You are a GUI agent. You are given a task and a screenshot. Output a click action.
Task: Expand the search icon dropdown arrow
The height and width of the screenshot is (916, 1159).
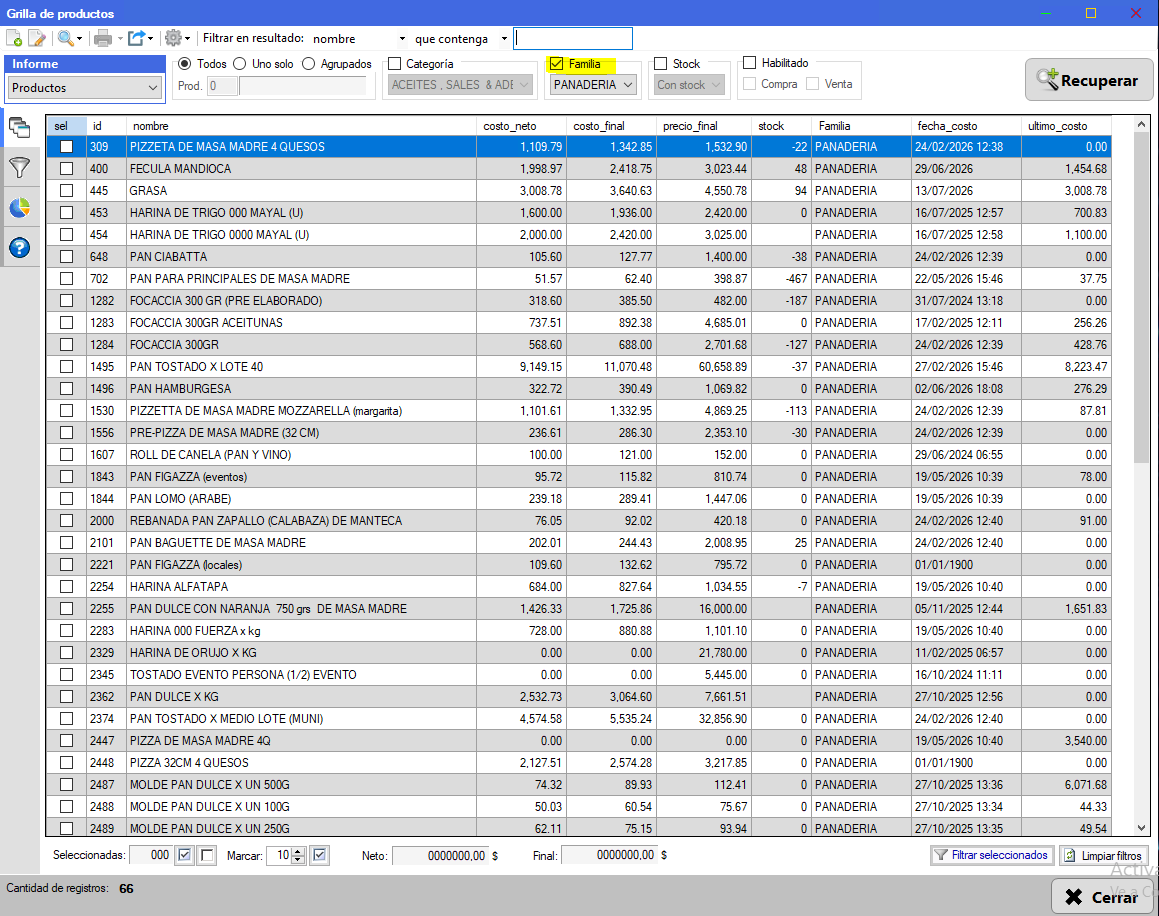point(79,38)
